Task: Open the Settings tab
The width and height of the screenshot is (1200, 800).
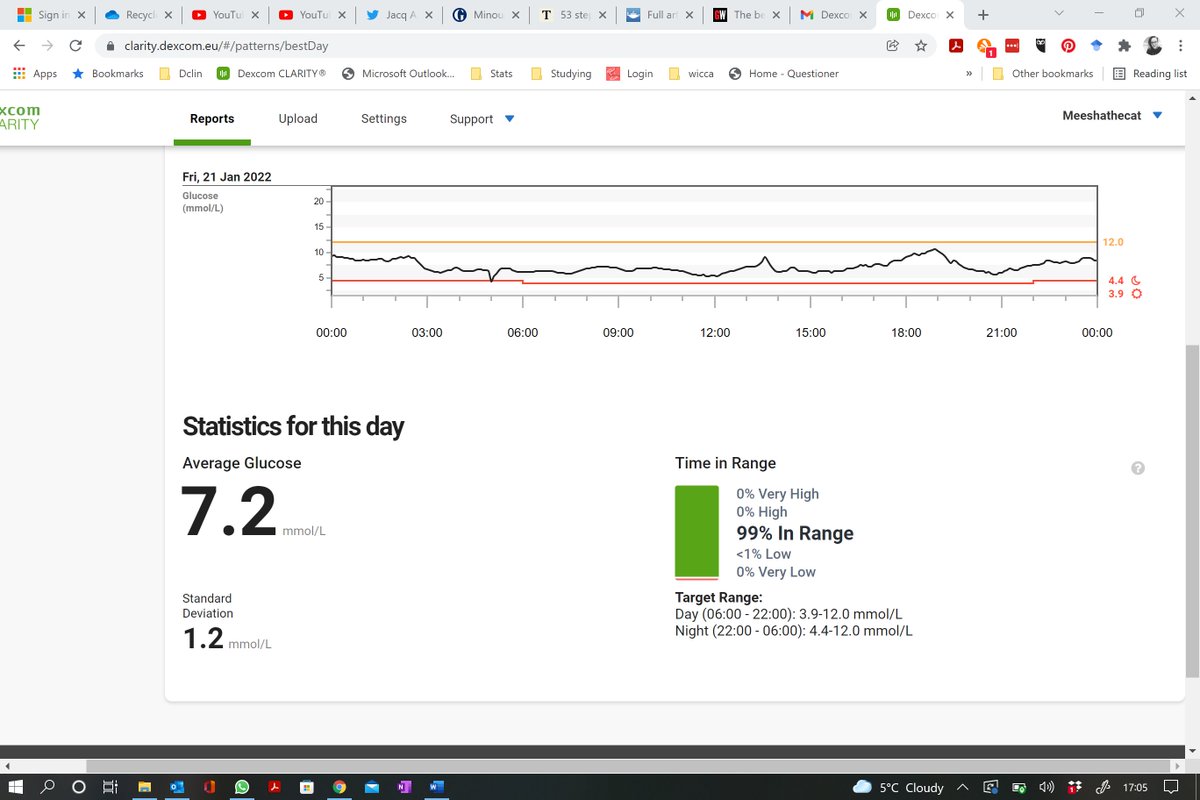Action: pos(383,118)
